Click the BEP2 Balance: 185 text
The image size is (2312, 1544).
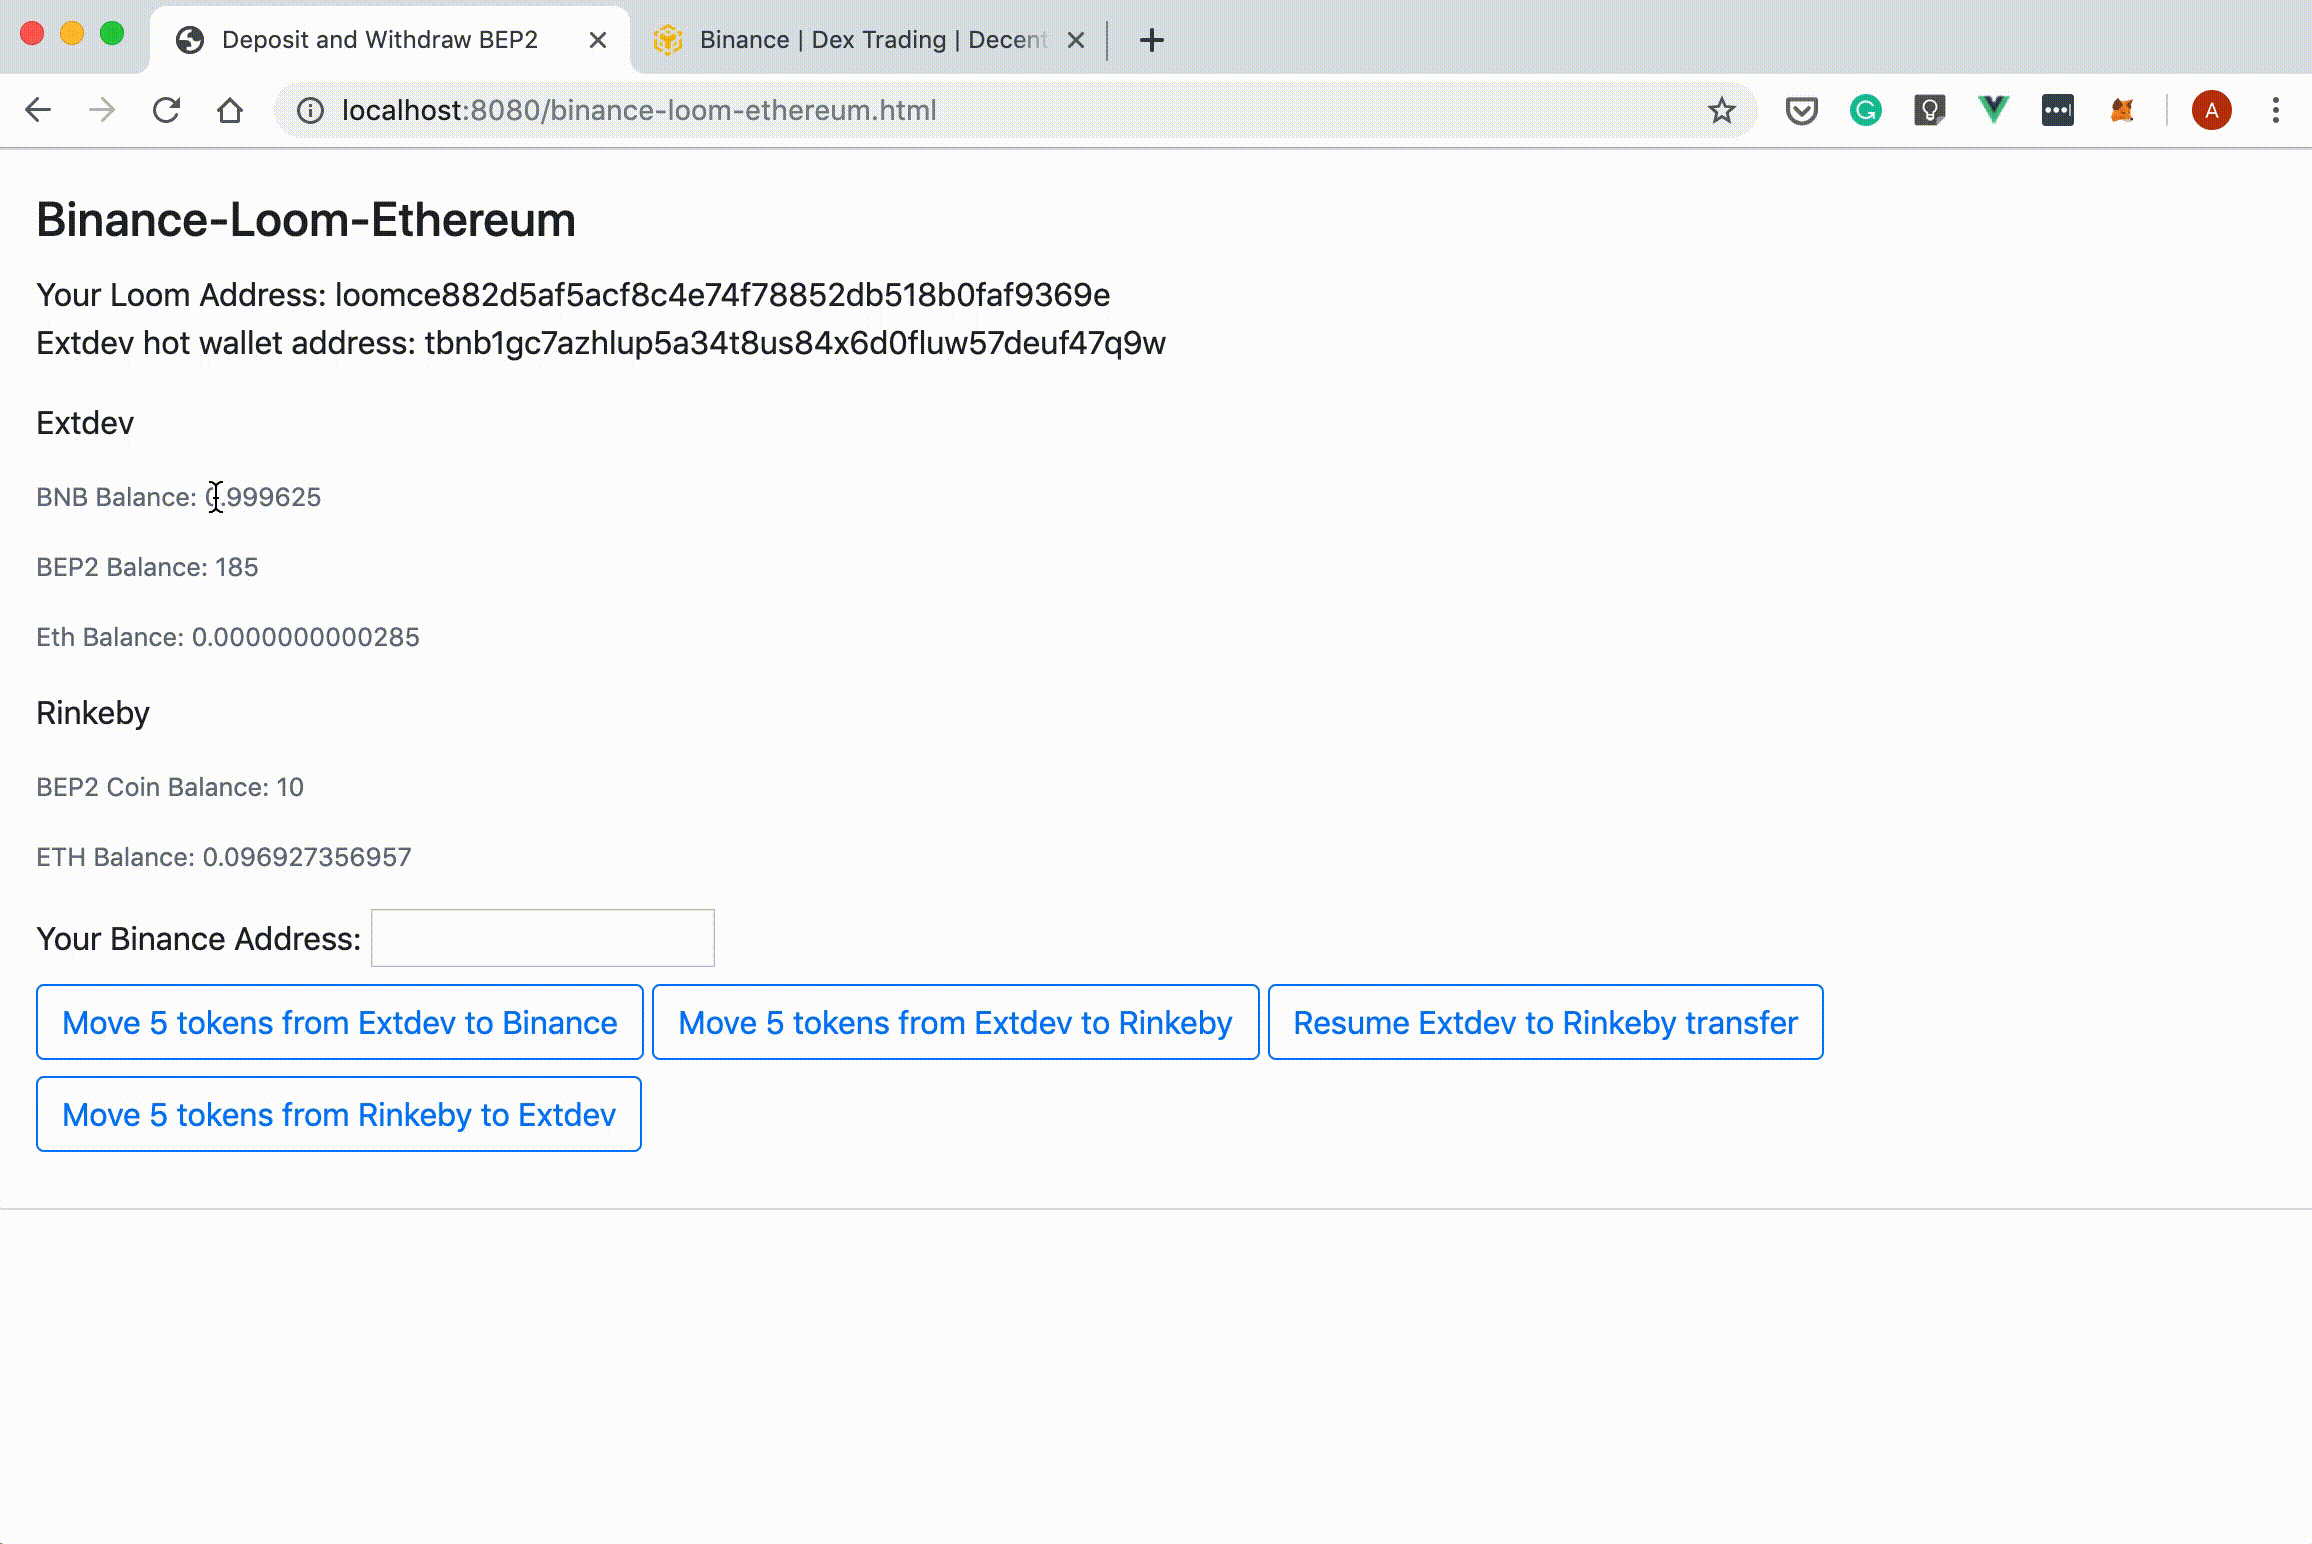[147, 567]
